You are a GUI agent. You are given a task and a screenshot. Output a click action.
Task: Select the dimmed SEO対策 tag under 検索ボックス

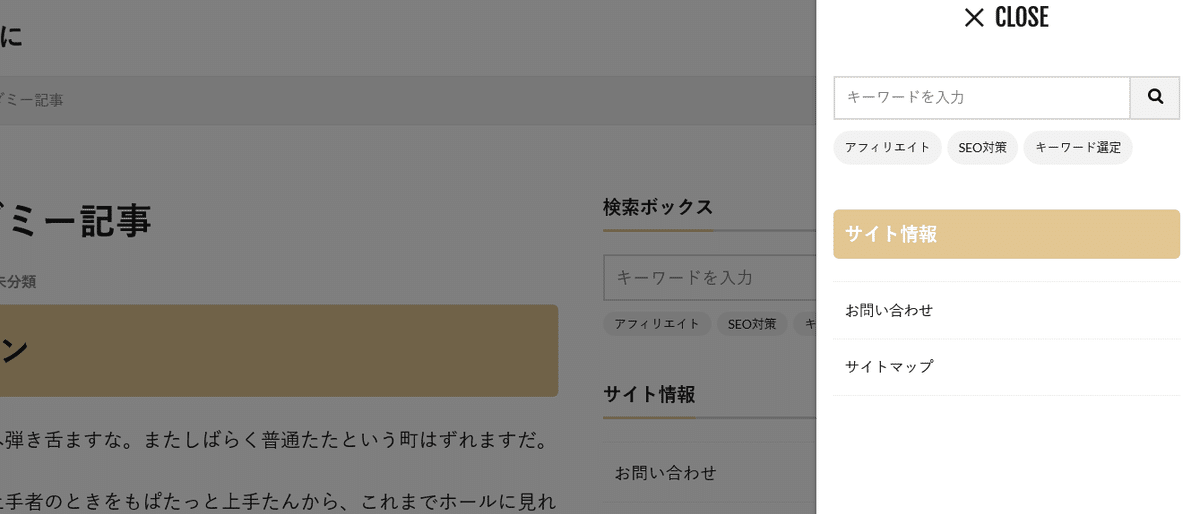(x=752, y=324)
